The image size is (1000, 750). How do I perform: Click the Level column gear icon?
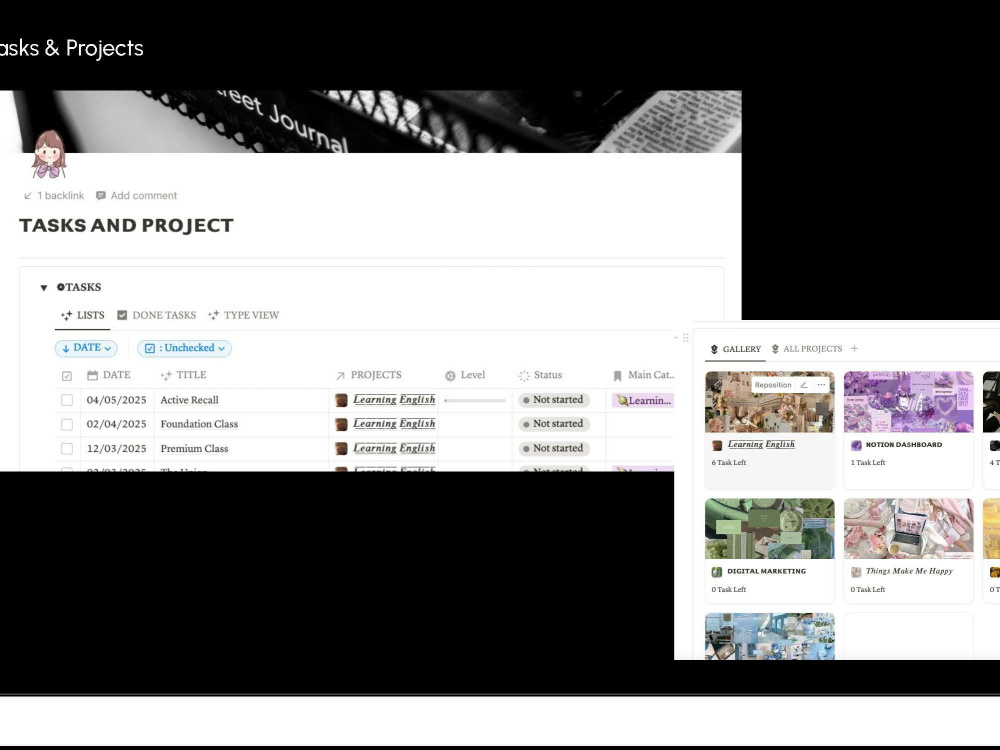[x=450, y=376]
